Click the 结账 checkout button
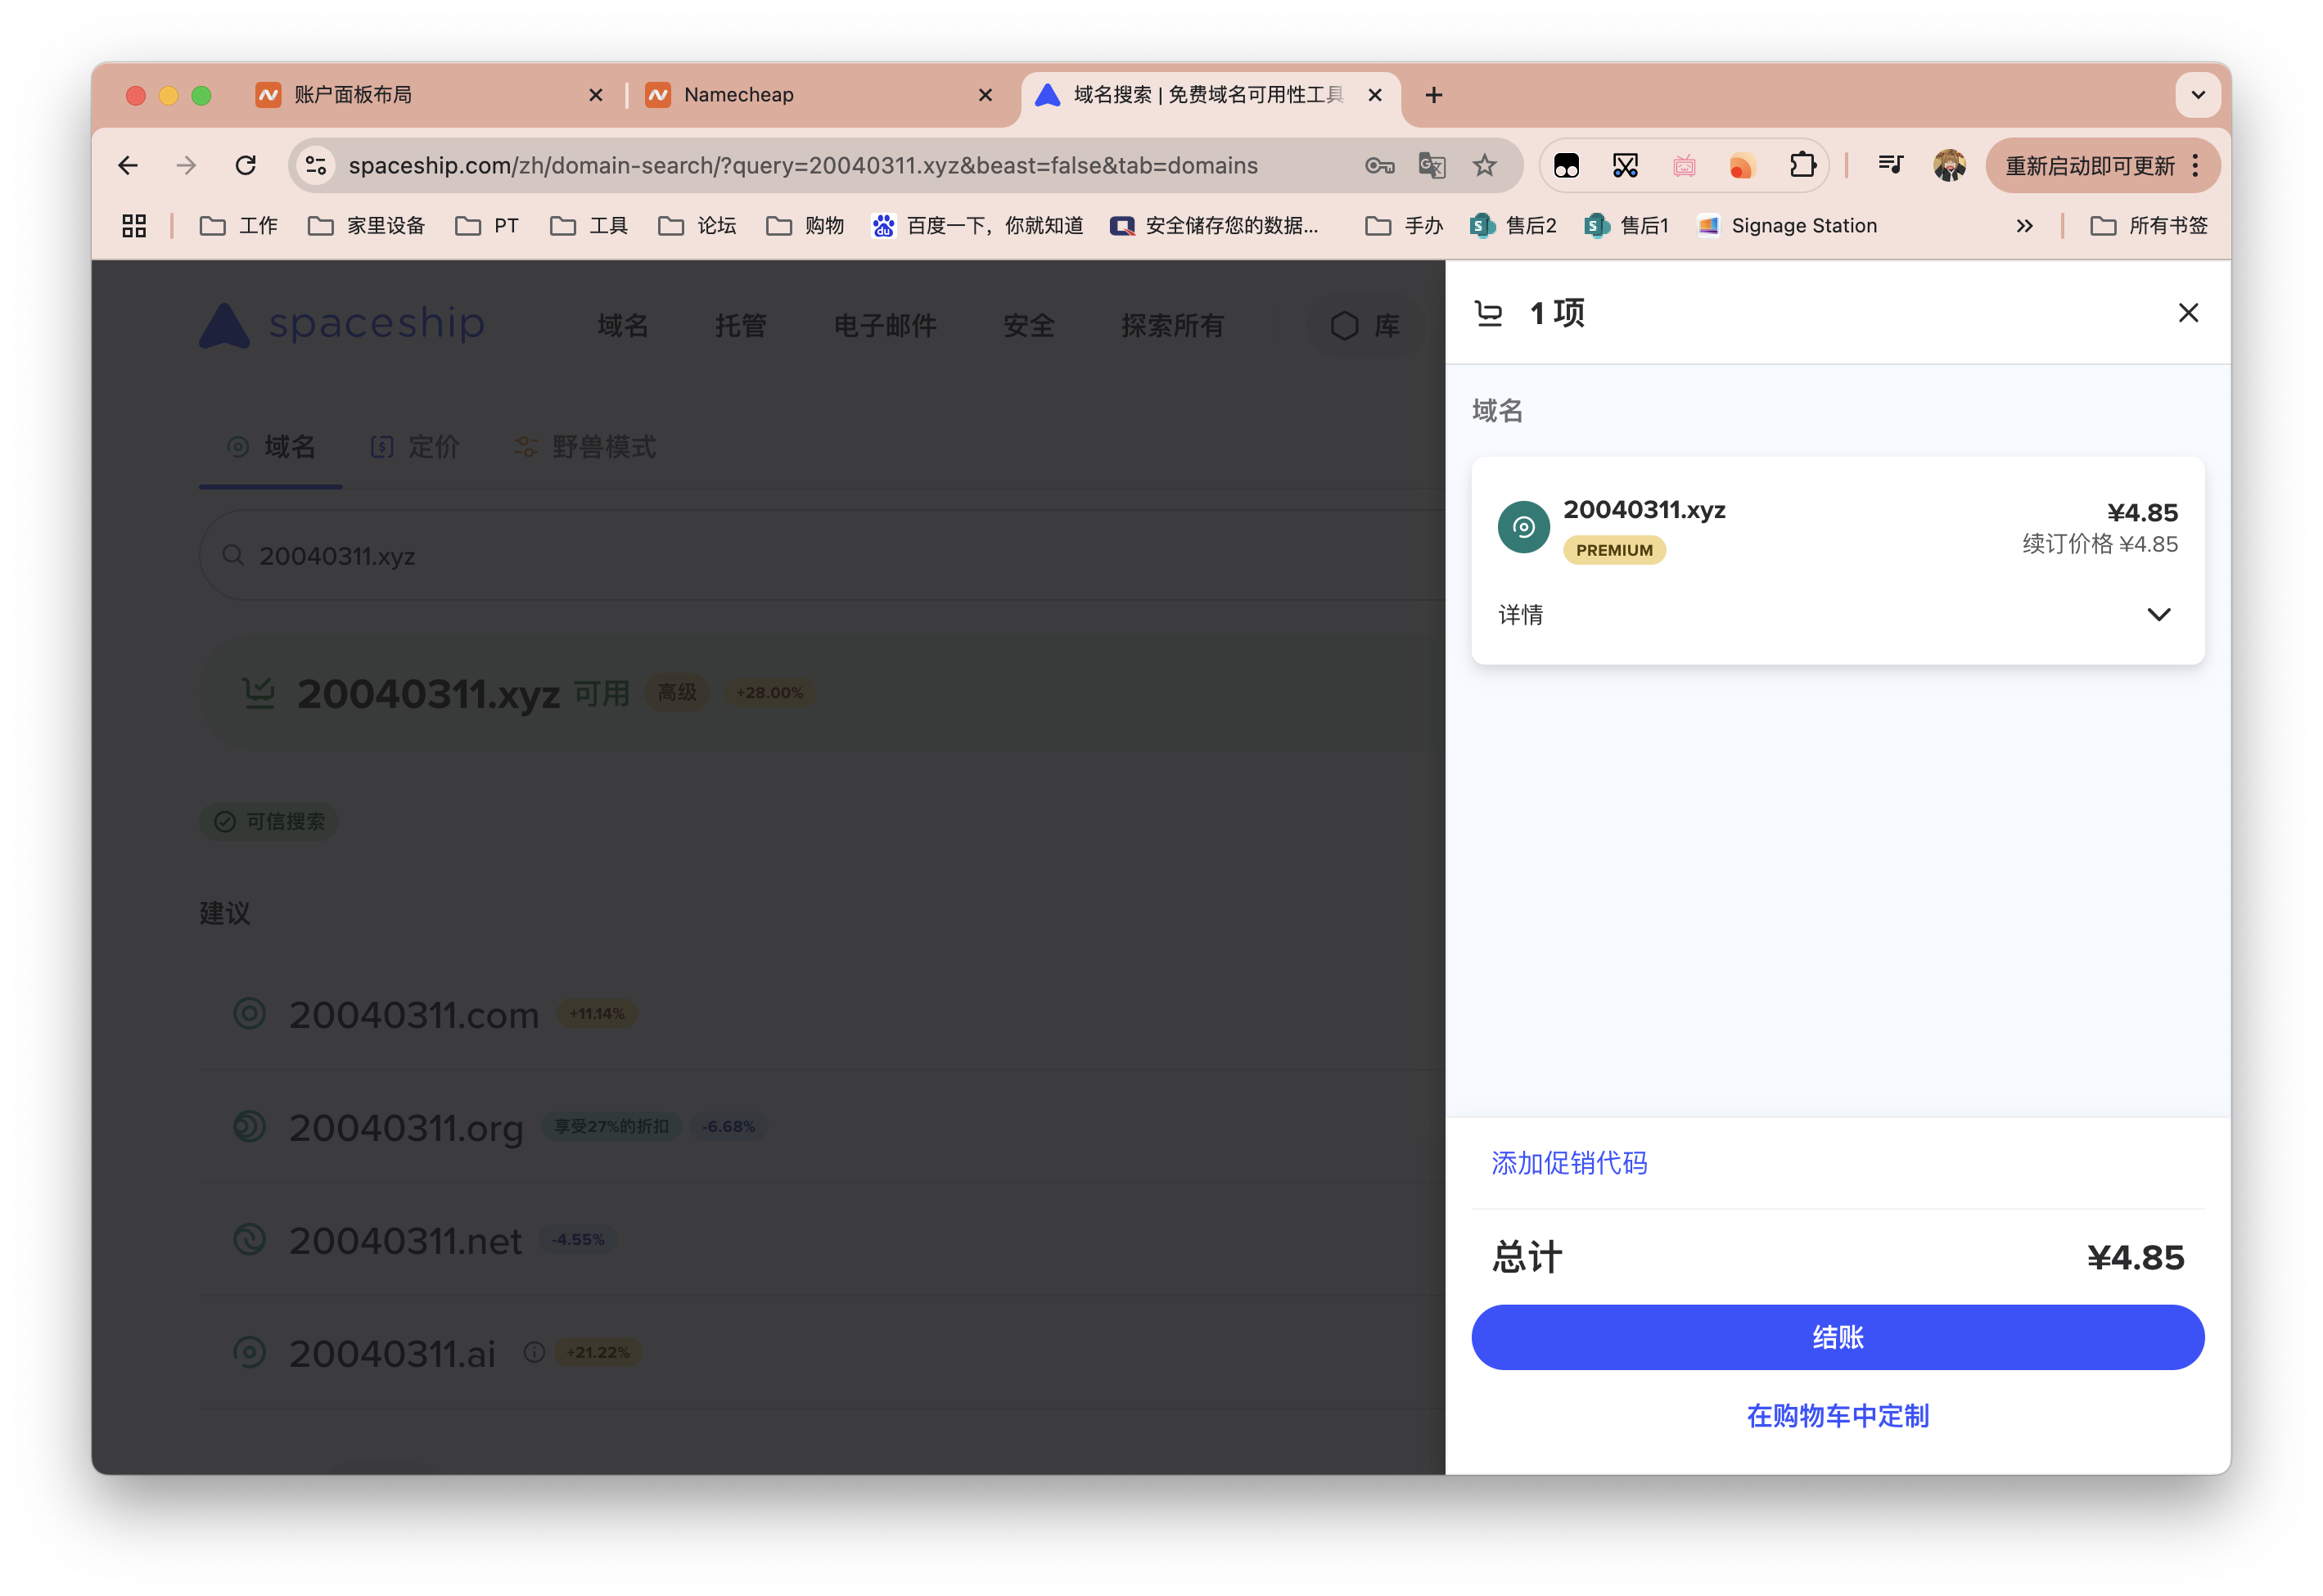This screenshot has height=1596, width=2323. 1837,1337
